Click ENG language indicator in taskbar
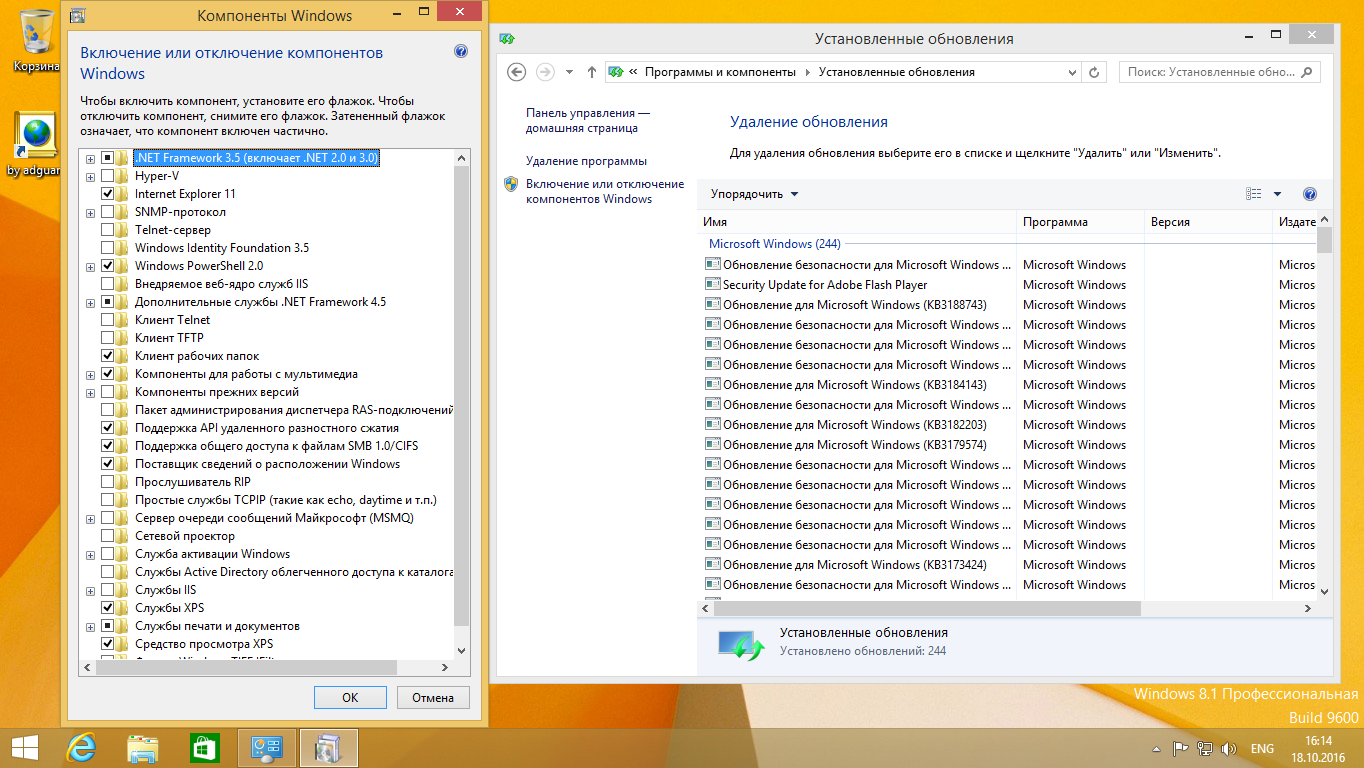 [1262, 749]
